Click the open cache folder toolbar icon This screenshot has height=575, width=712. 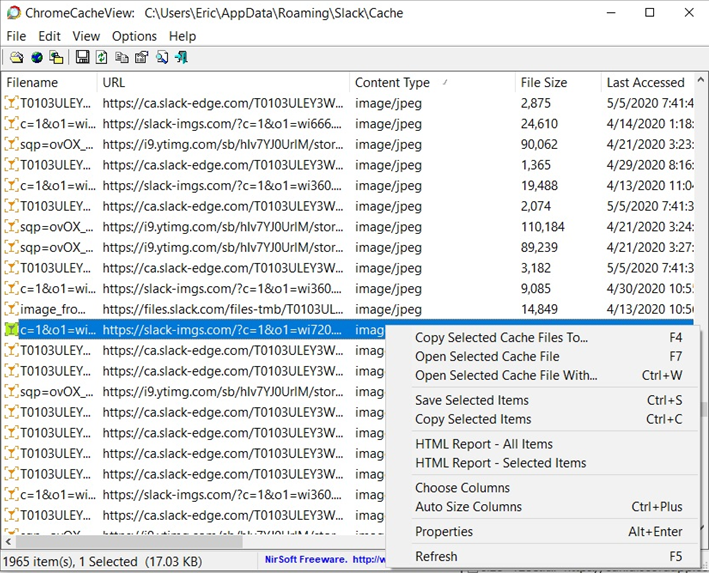[17, 58]
